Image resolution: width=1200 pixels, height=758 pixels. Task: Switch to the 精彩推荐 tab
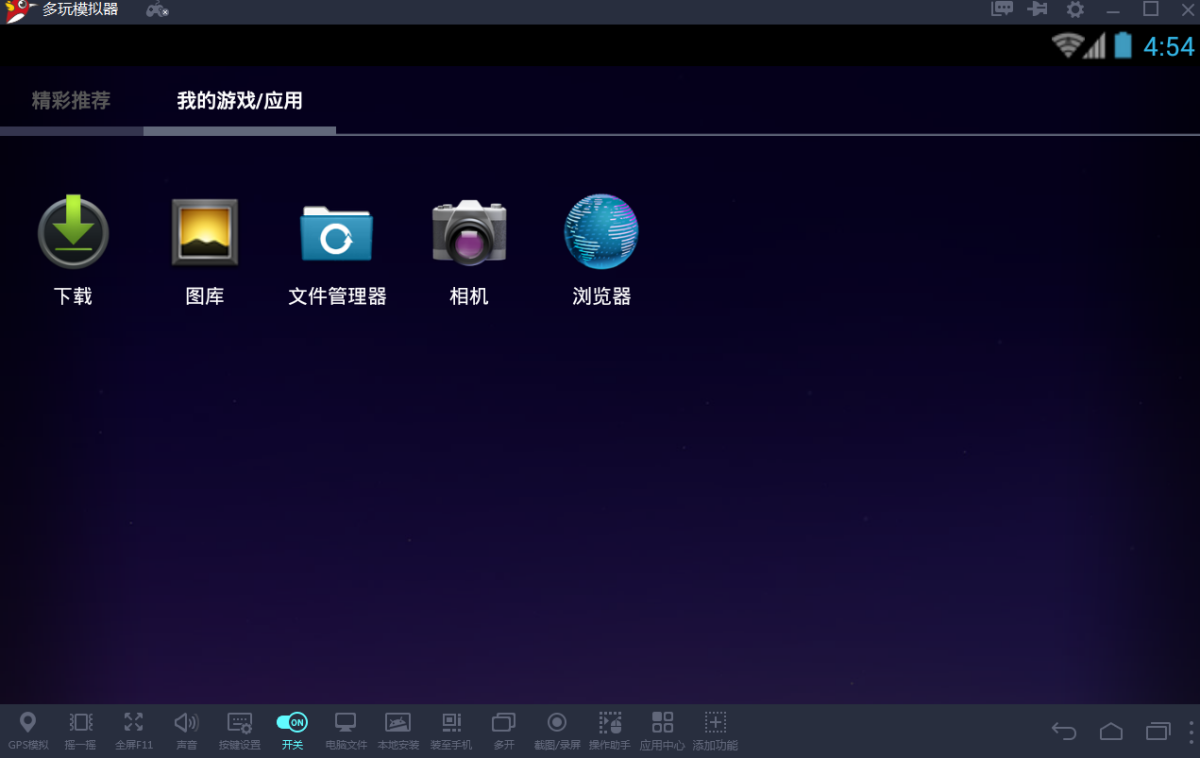tap(71, 101)
